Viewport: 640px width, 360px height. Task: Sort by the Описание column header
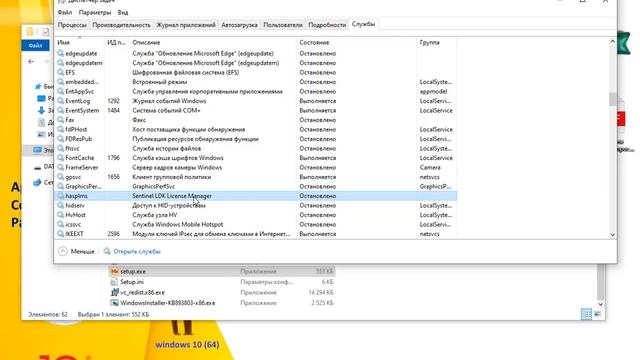point(146,42)
